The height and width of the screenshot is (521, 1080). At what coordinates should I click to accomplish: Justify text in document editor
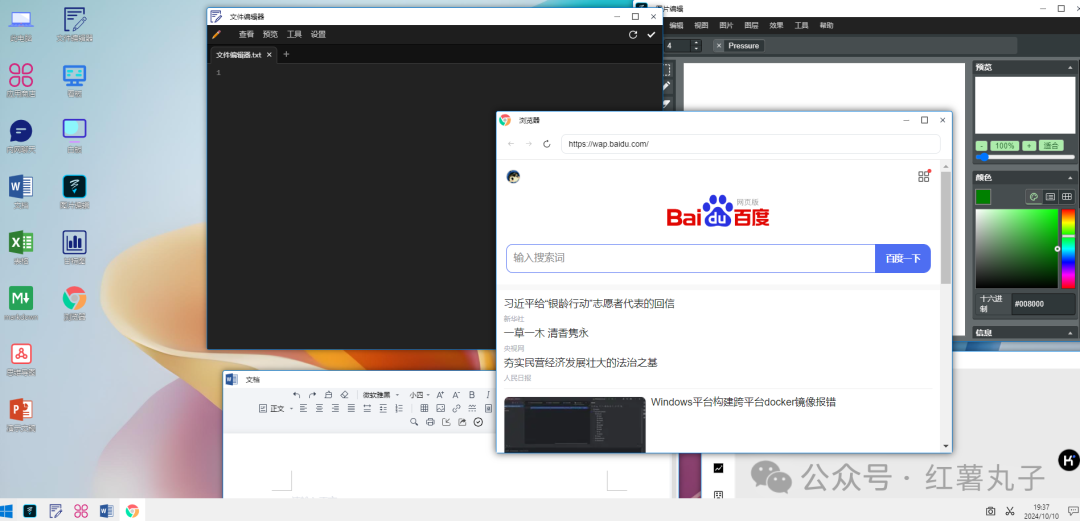coord(351,409)
